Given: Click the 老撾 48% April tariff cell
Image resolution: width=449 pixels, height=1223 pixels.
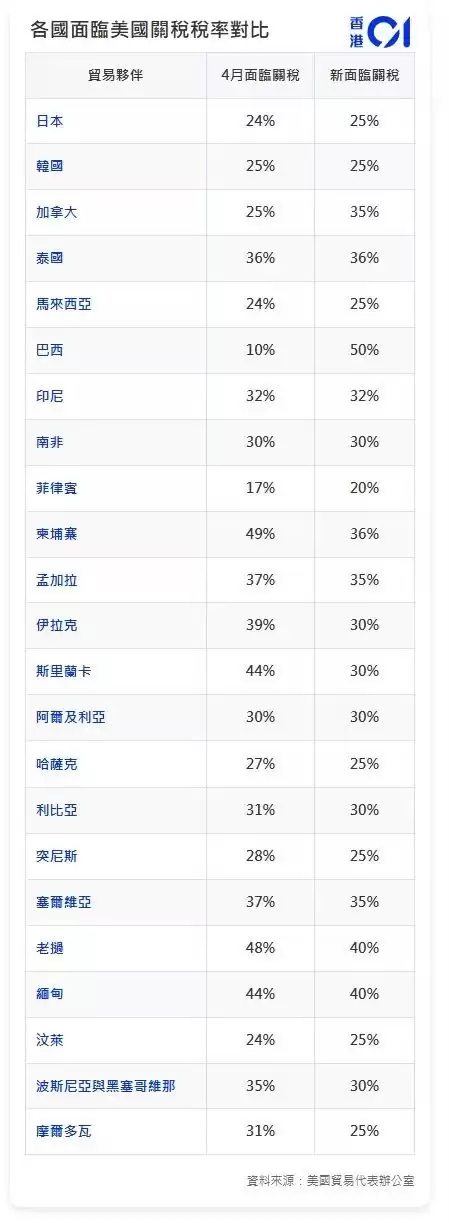Looking at the screenshot, I should pyautogui.click(x=260, y=948).
